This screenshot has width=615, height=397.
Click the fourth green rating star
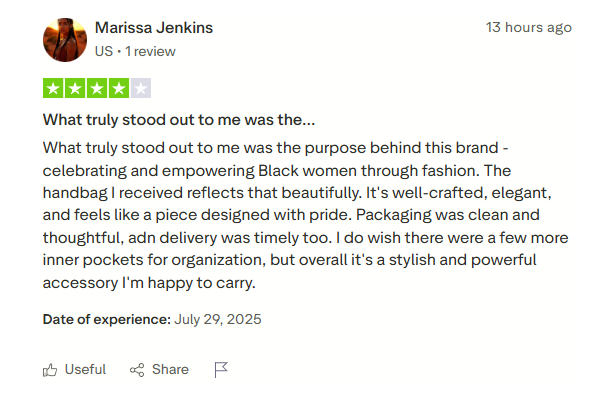coord(119,88)
